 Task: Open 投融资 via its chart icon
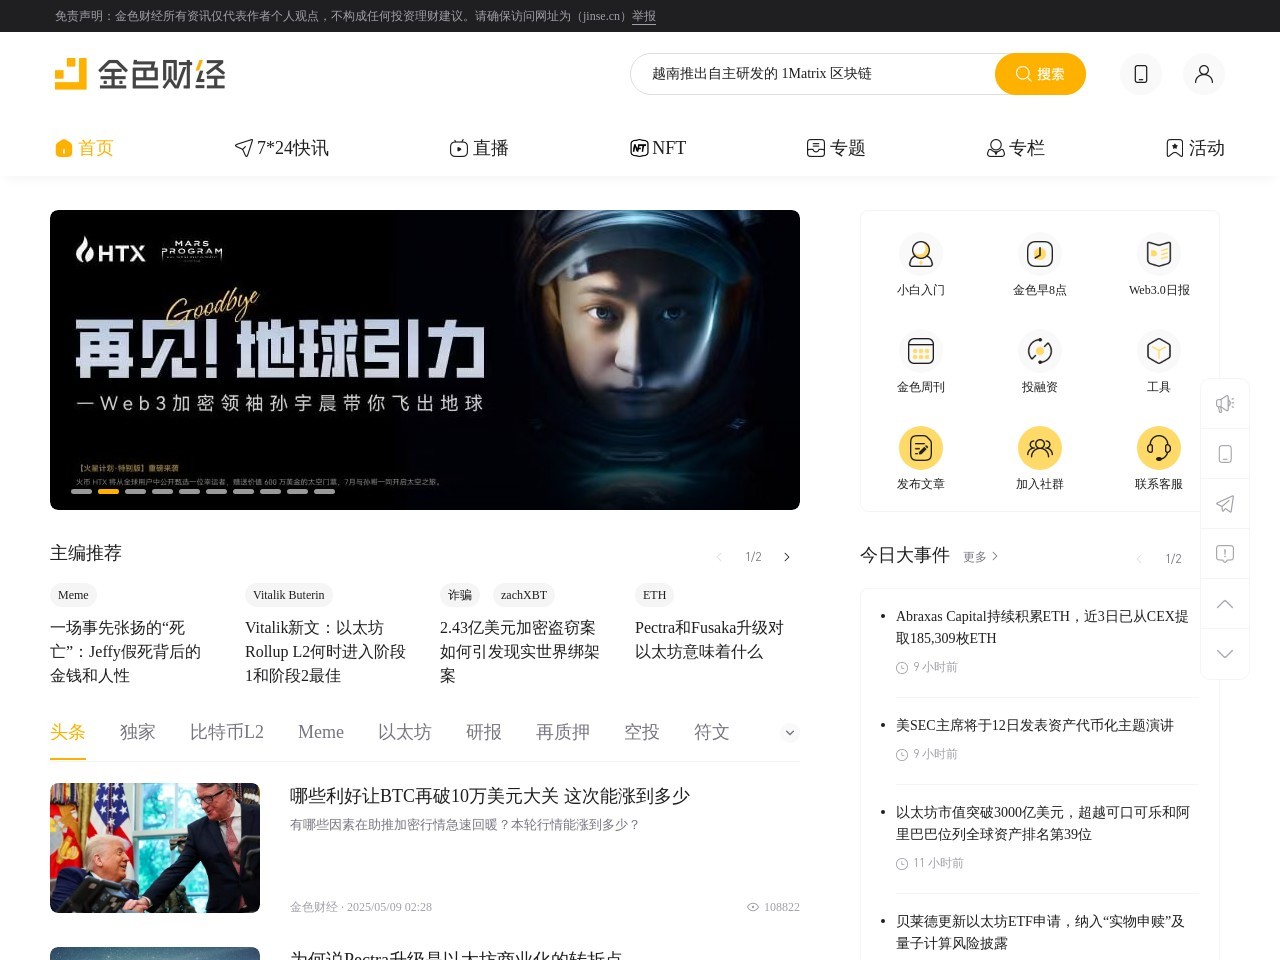point(1040,351)
